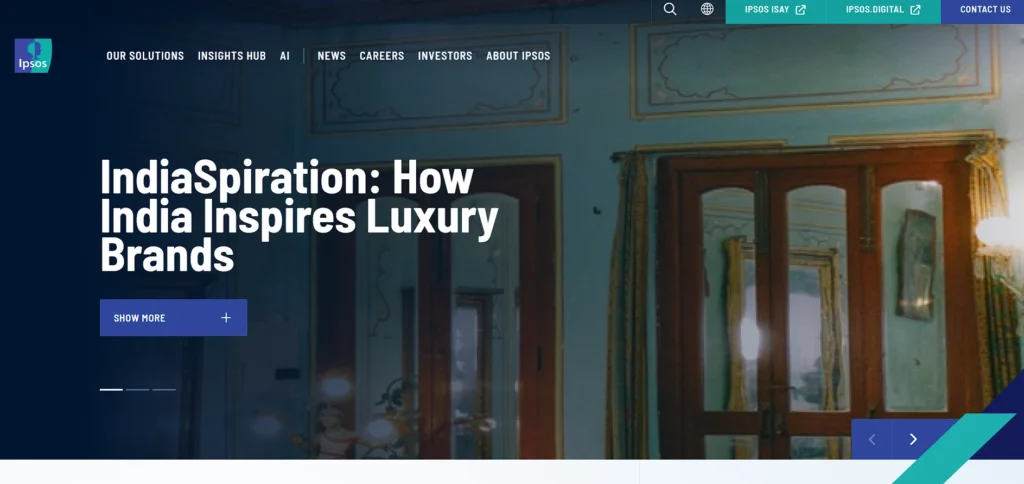The image size is (1024, 484).
Task: Click the external link icon beside Ipsos.Digital
Action: click(x=916, y=10)
